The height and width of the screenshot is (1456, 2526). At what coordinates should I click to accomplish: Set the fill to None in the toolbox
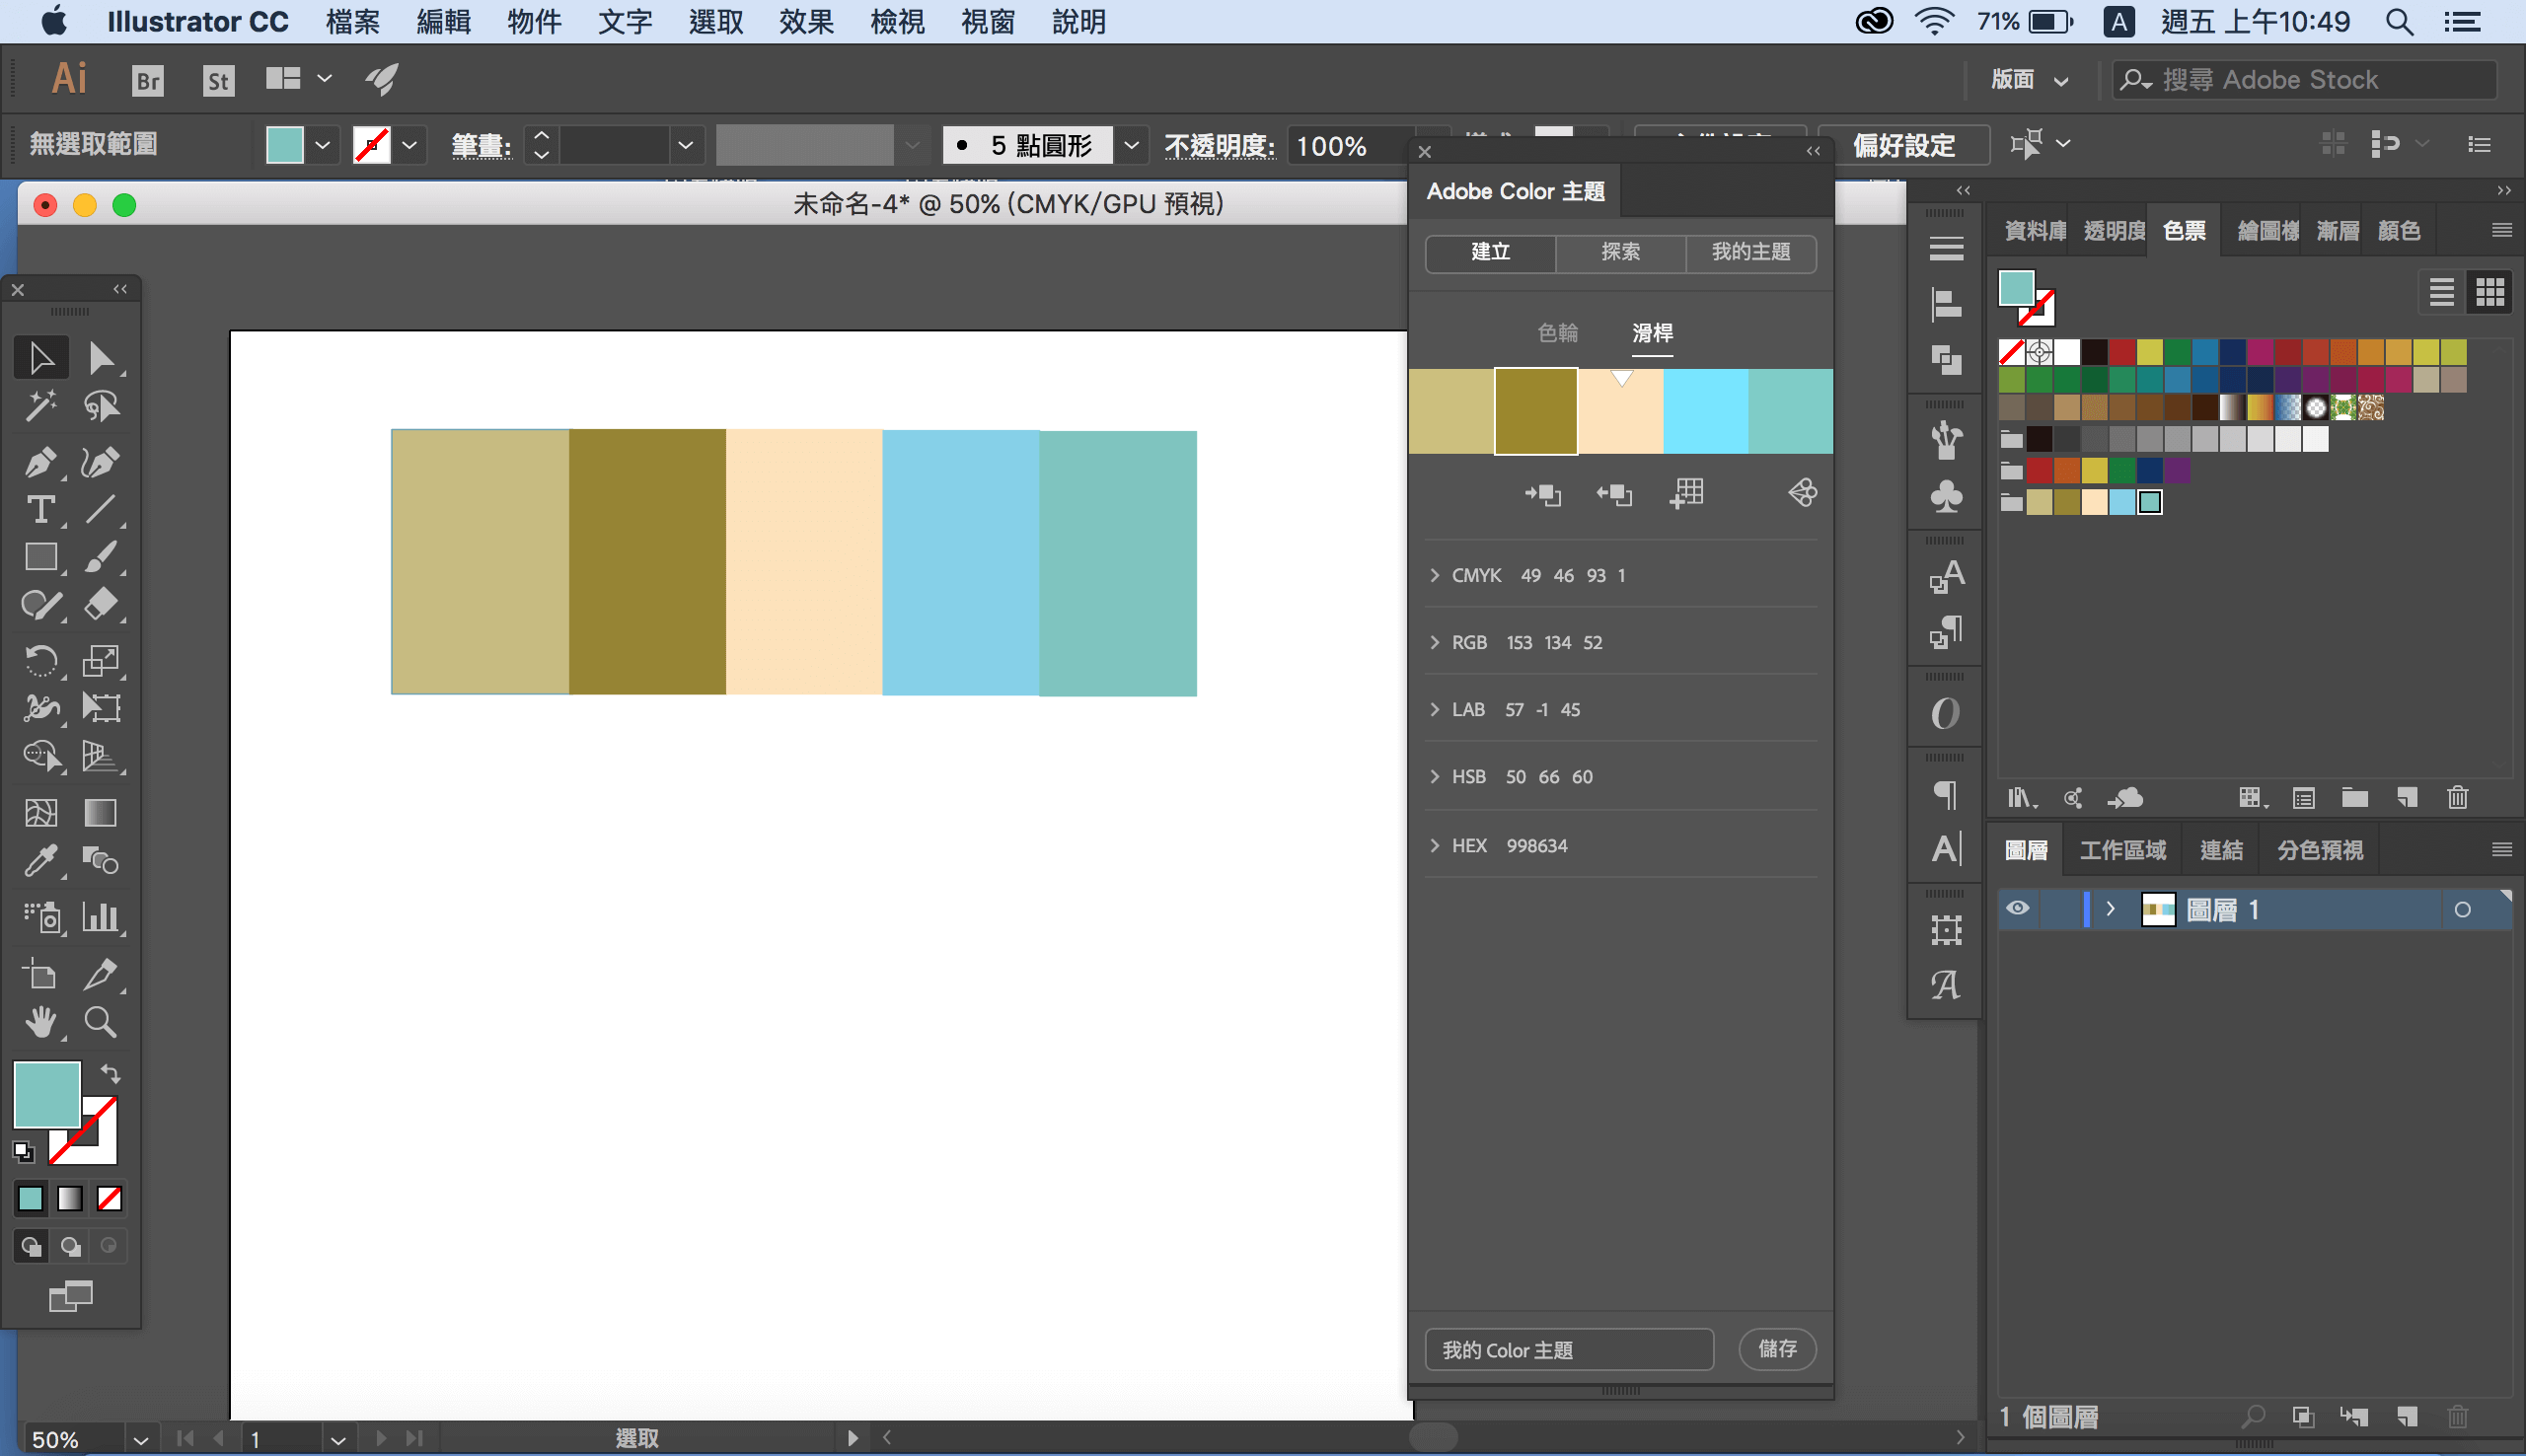109,1198
